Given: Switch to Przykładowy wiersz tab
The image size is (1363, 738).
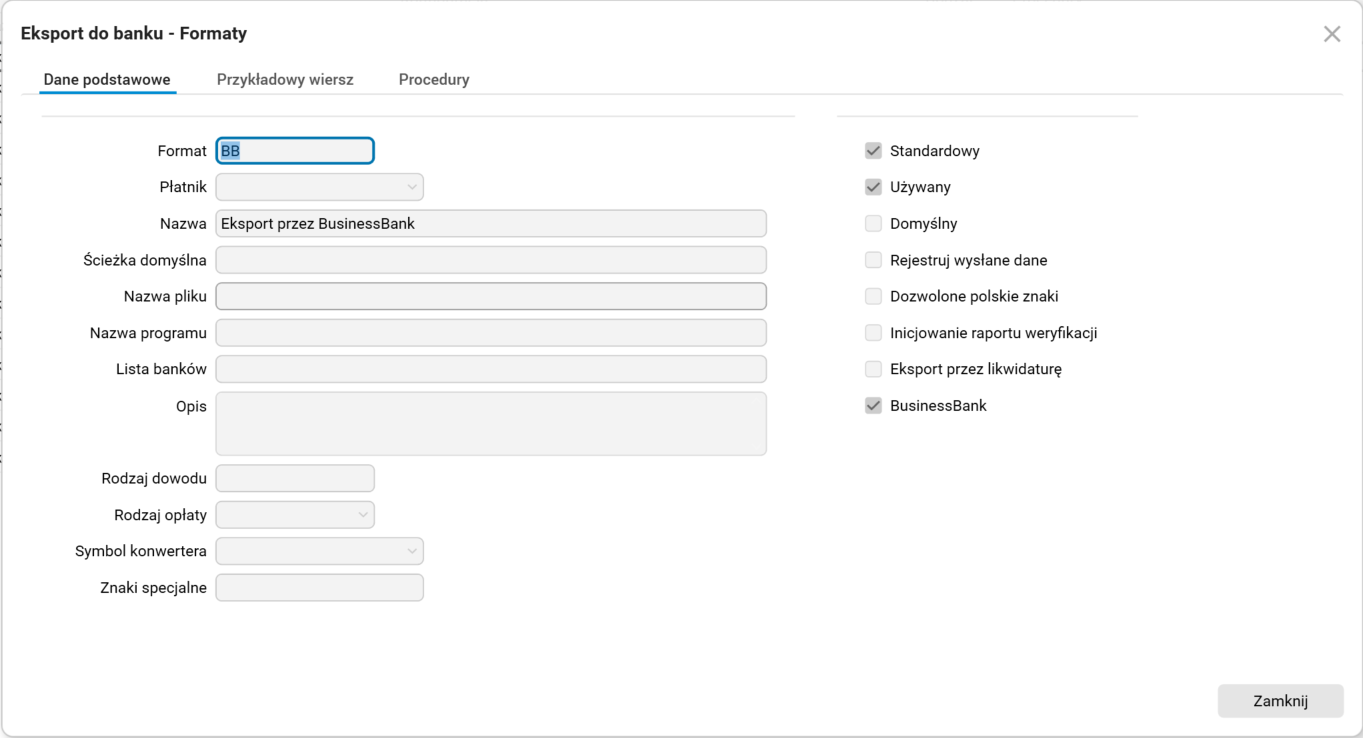Looking at the screenshot, I should point(285,79).
